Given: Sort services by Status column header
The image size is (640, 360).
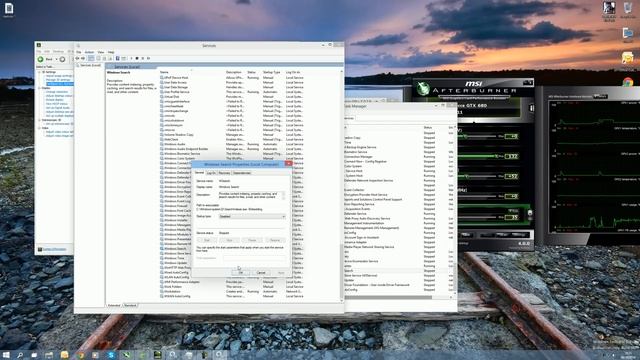Looking at the screenshot, I should pyautogui.click(x=251, y=72).
